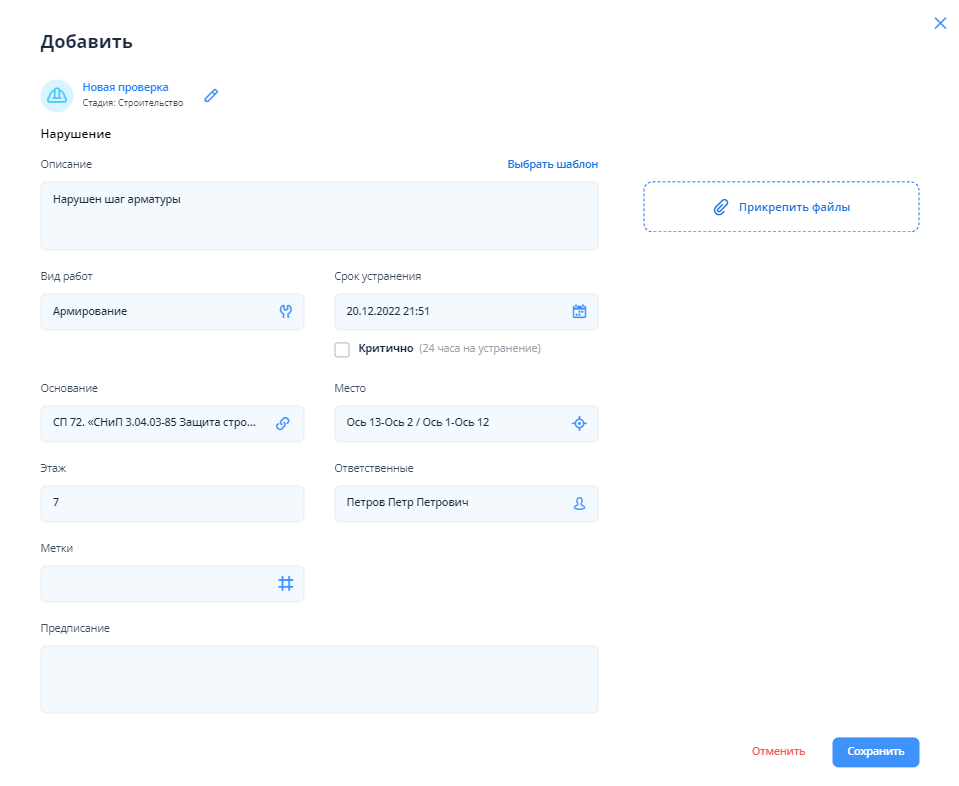
Task: Click into the Предписание text area
Action: (319, 679)
